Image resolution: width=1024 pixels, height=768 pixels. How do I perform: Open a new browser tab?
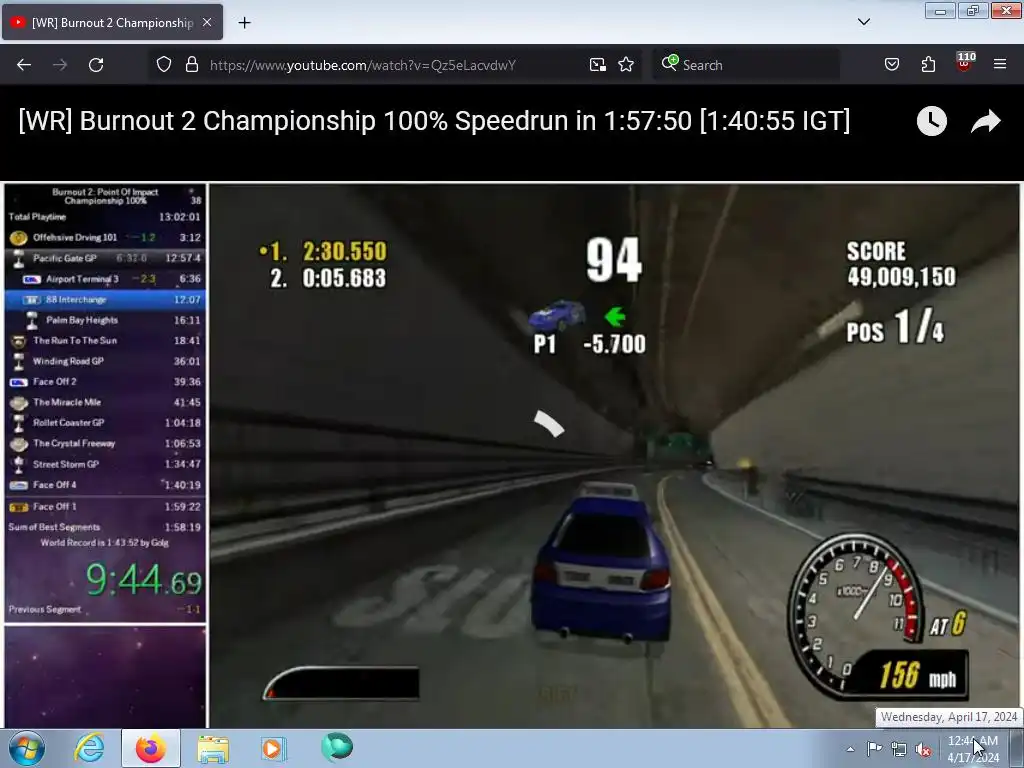pyautogui.click(x=244, y=23)
